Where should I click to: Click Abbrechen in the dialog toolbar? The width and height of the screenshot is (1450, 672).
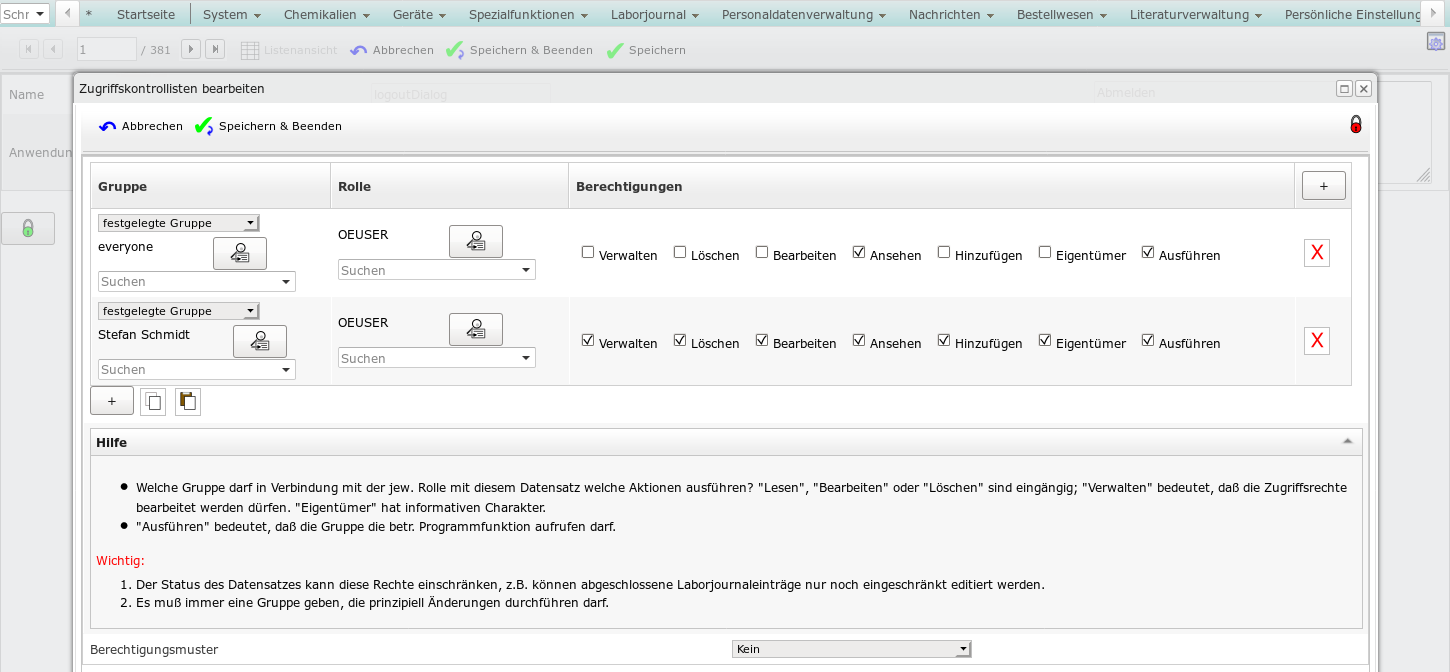[141, 126]
